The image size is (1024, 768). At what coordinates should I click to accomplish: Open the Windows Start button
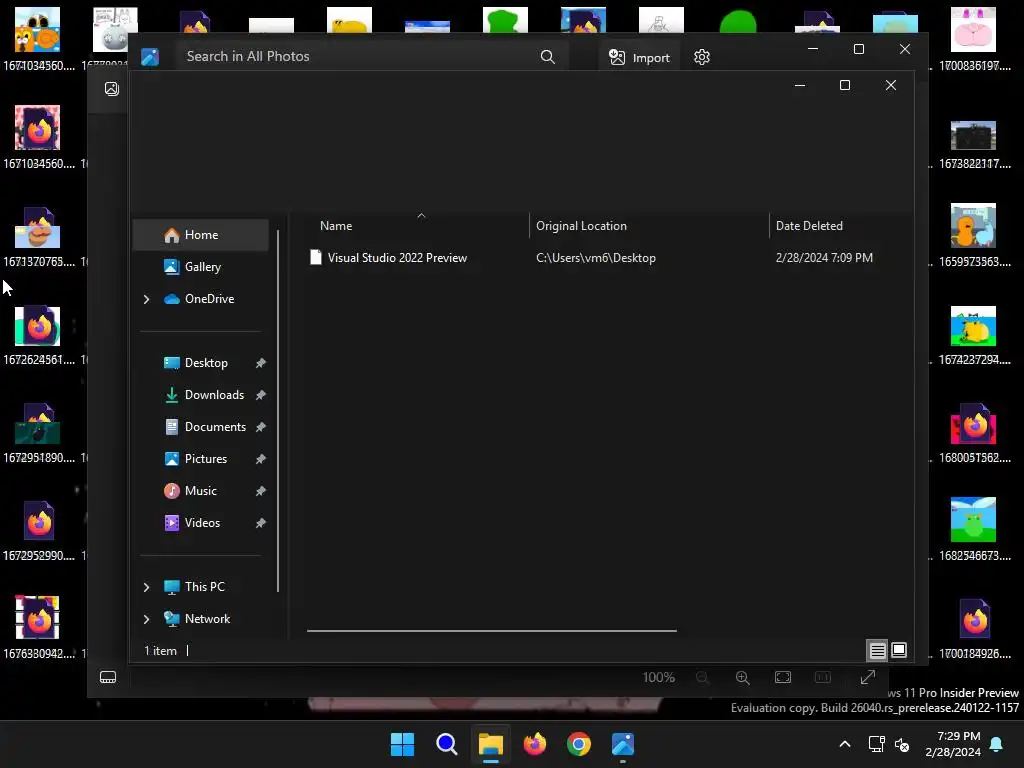[402, 744]
